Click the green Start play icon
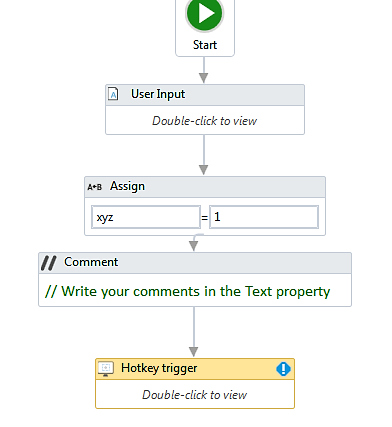This screenshot has height=427, width=392. [x=204, y=14]
